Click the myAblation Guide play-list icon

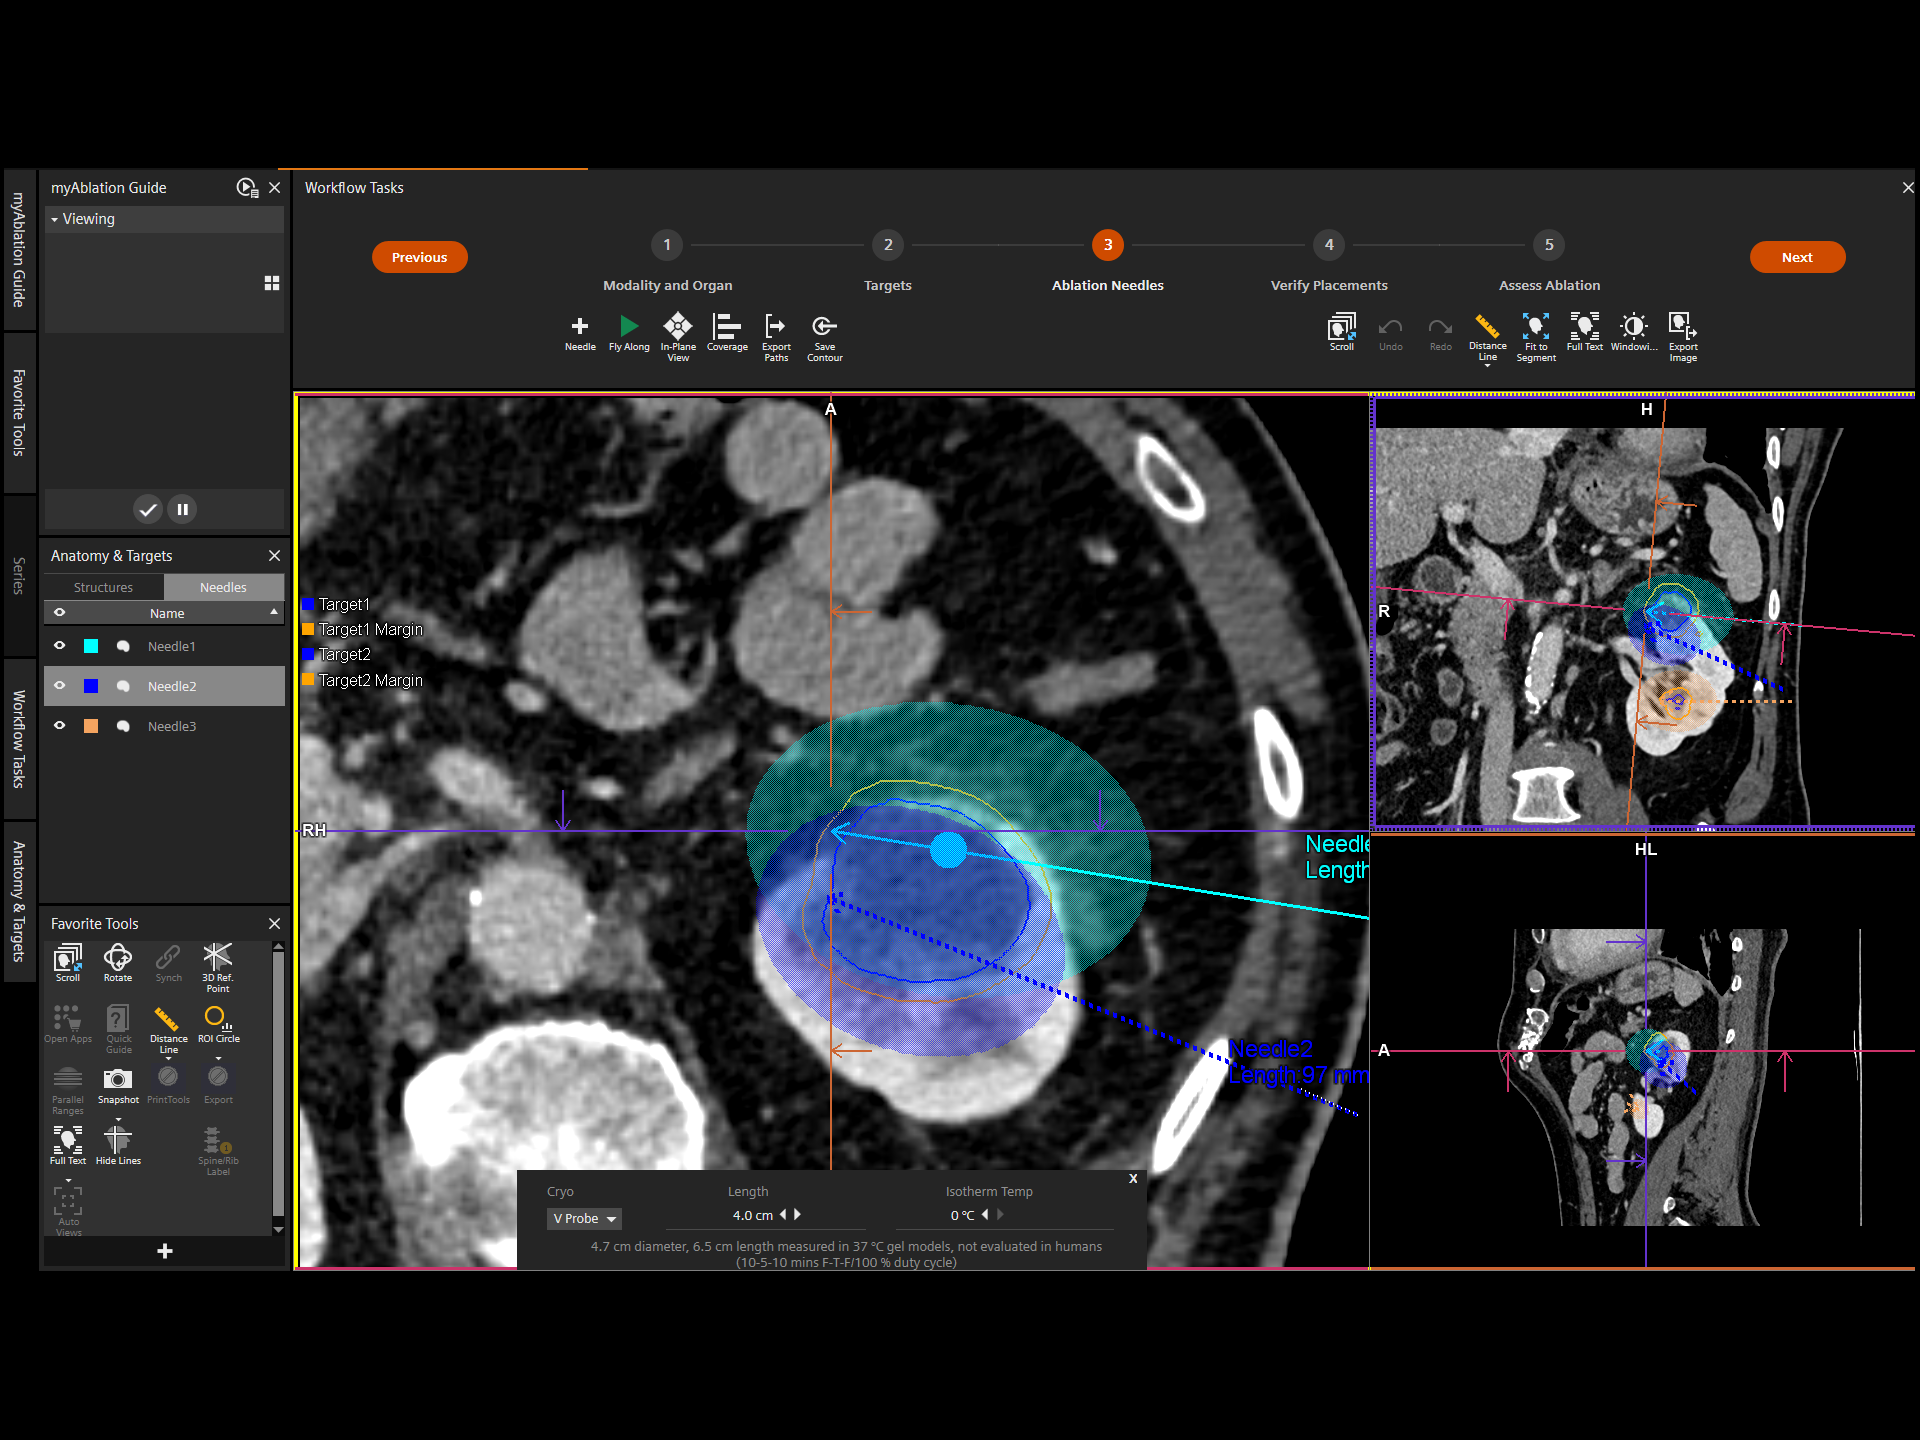click(247, 188)
